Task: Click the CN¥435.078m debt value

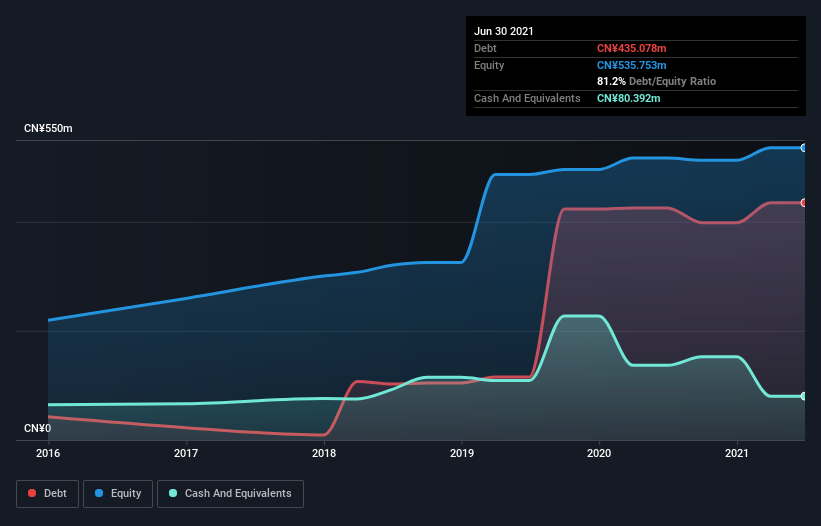Action: click(631, 48)
